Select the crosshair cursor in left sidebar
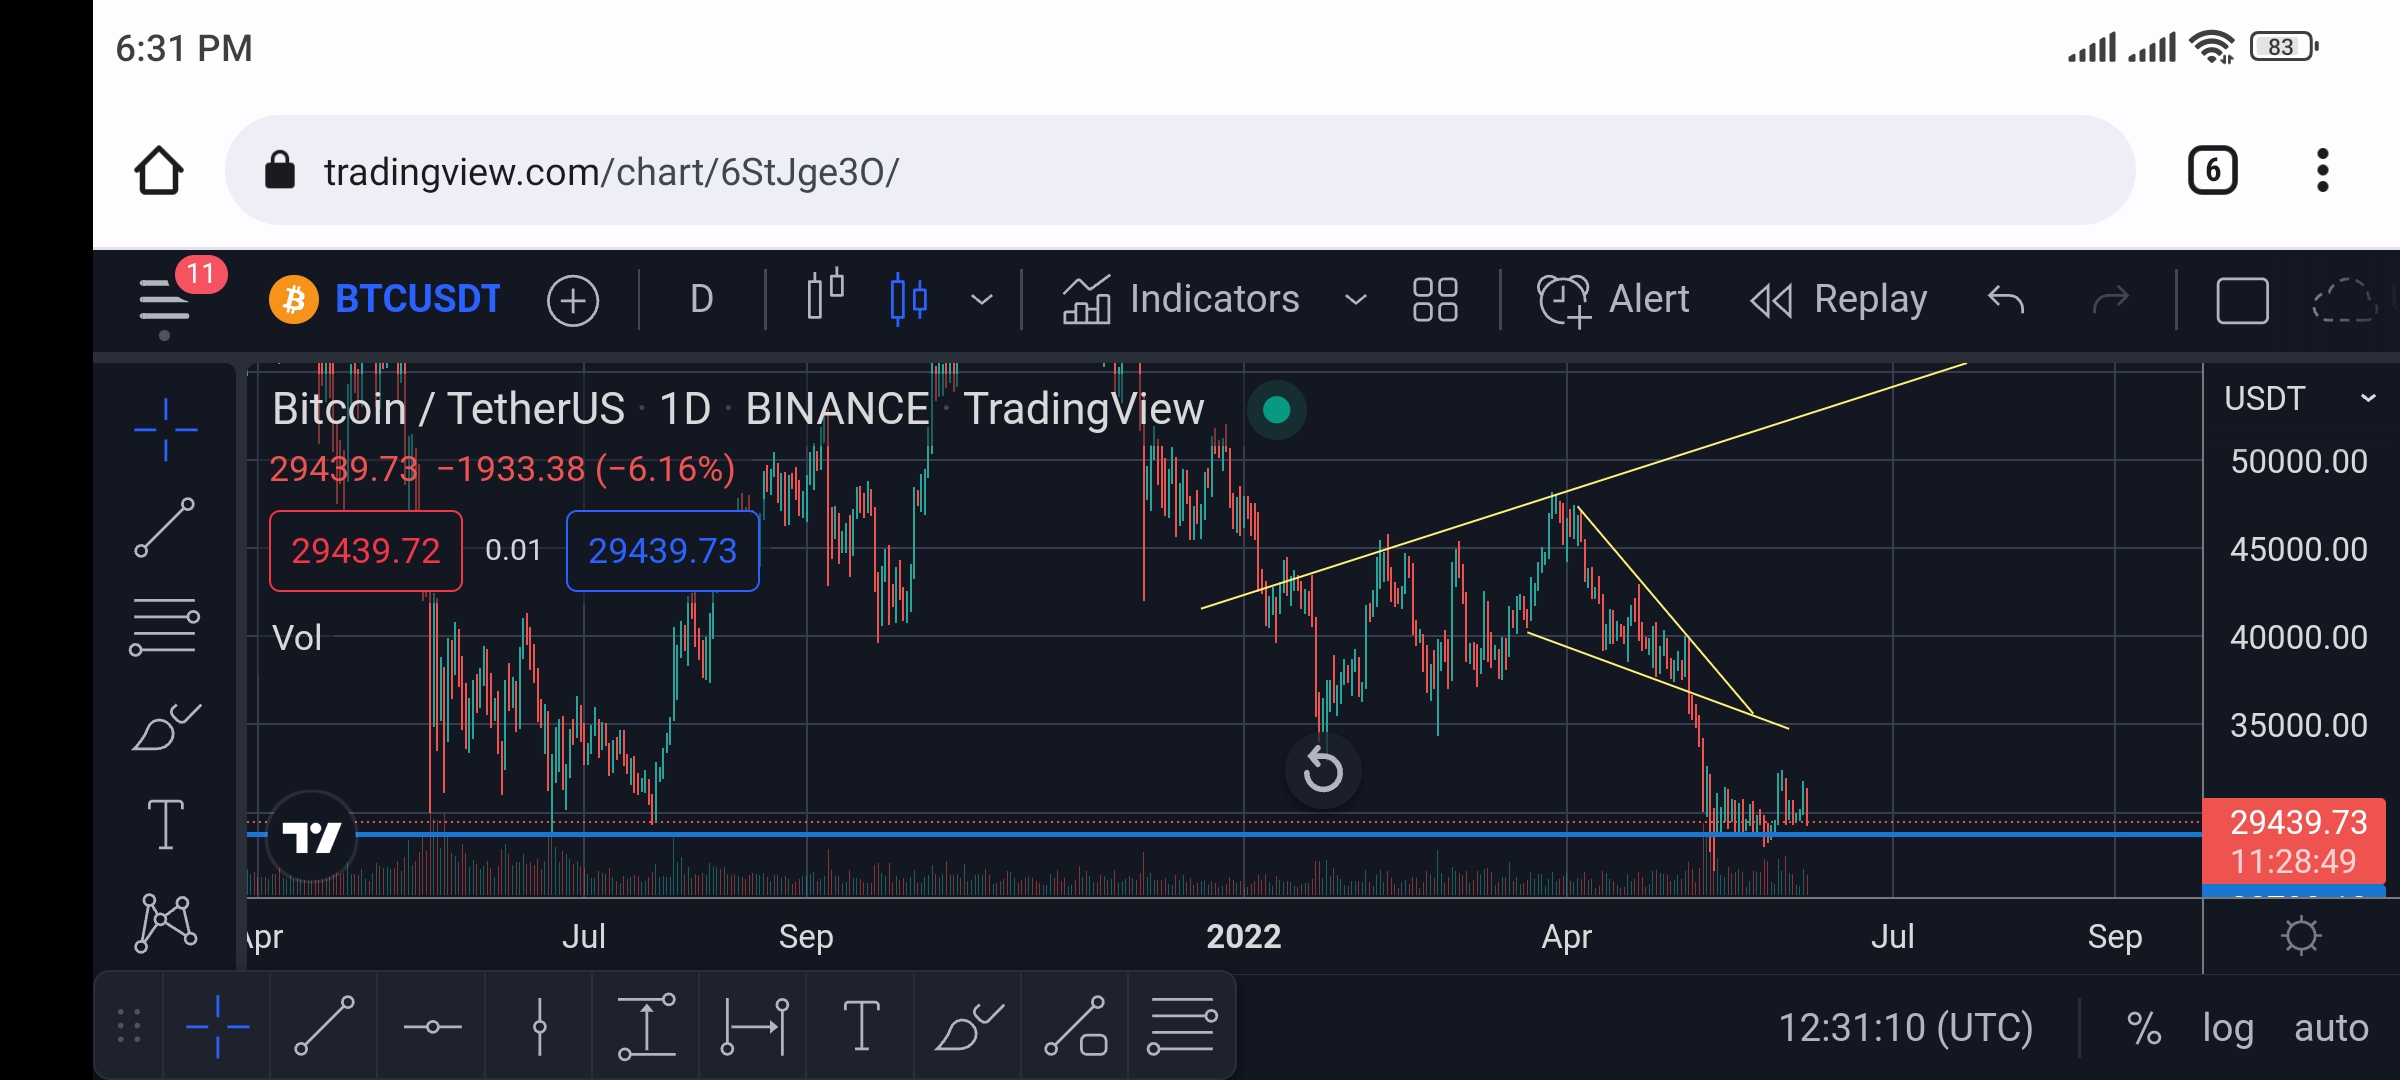Screen dimensions: 2400x1080 [166, 430]
